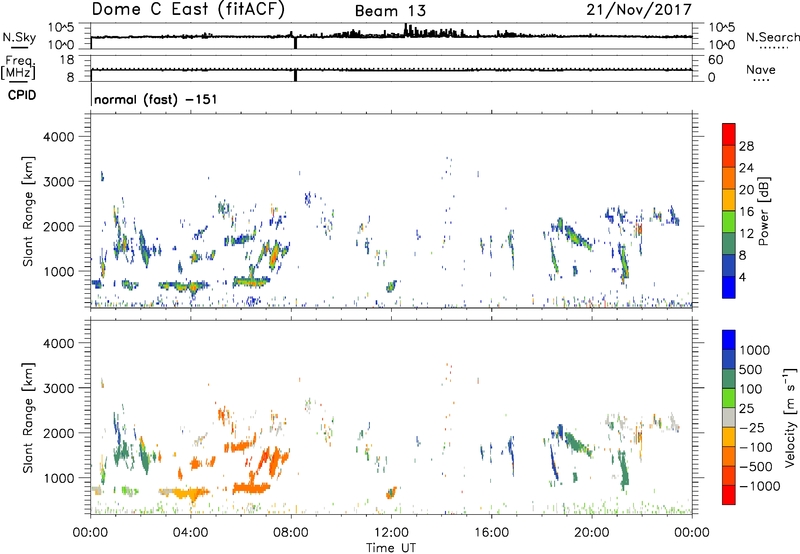Pick the red top segment of the power colorbar

tap(729, 134)
